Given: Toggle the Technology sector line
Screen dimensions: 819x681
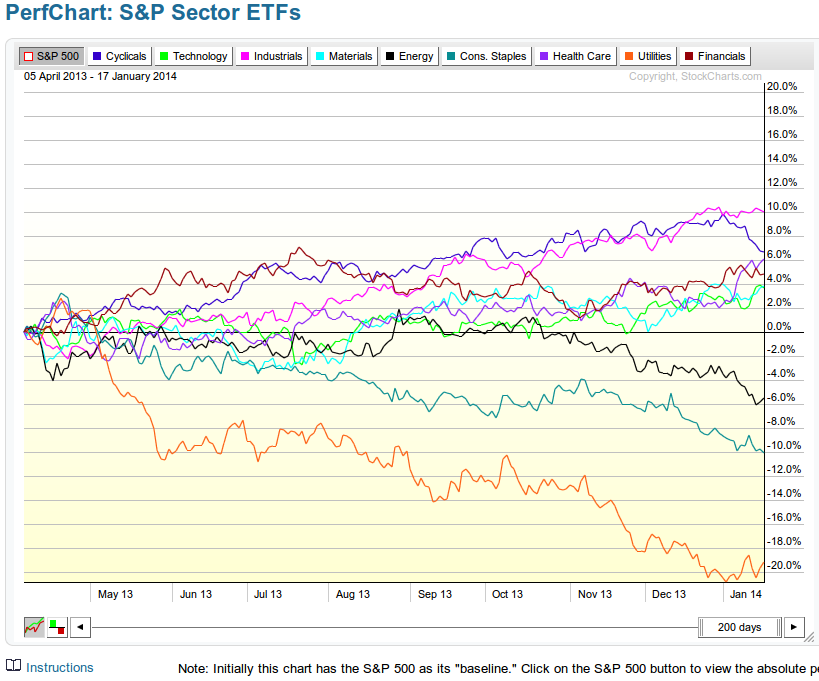Looking at the screenshot, I should pyautogui.click(x=193, y=56).
